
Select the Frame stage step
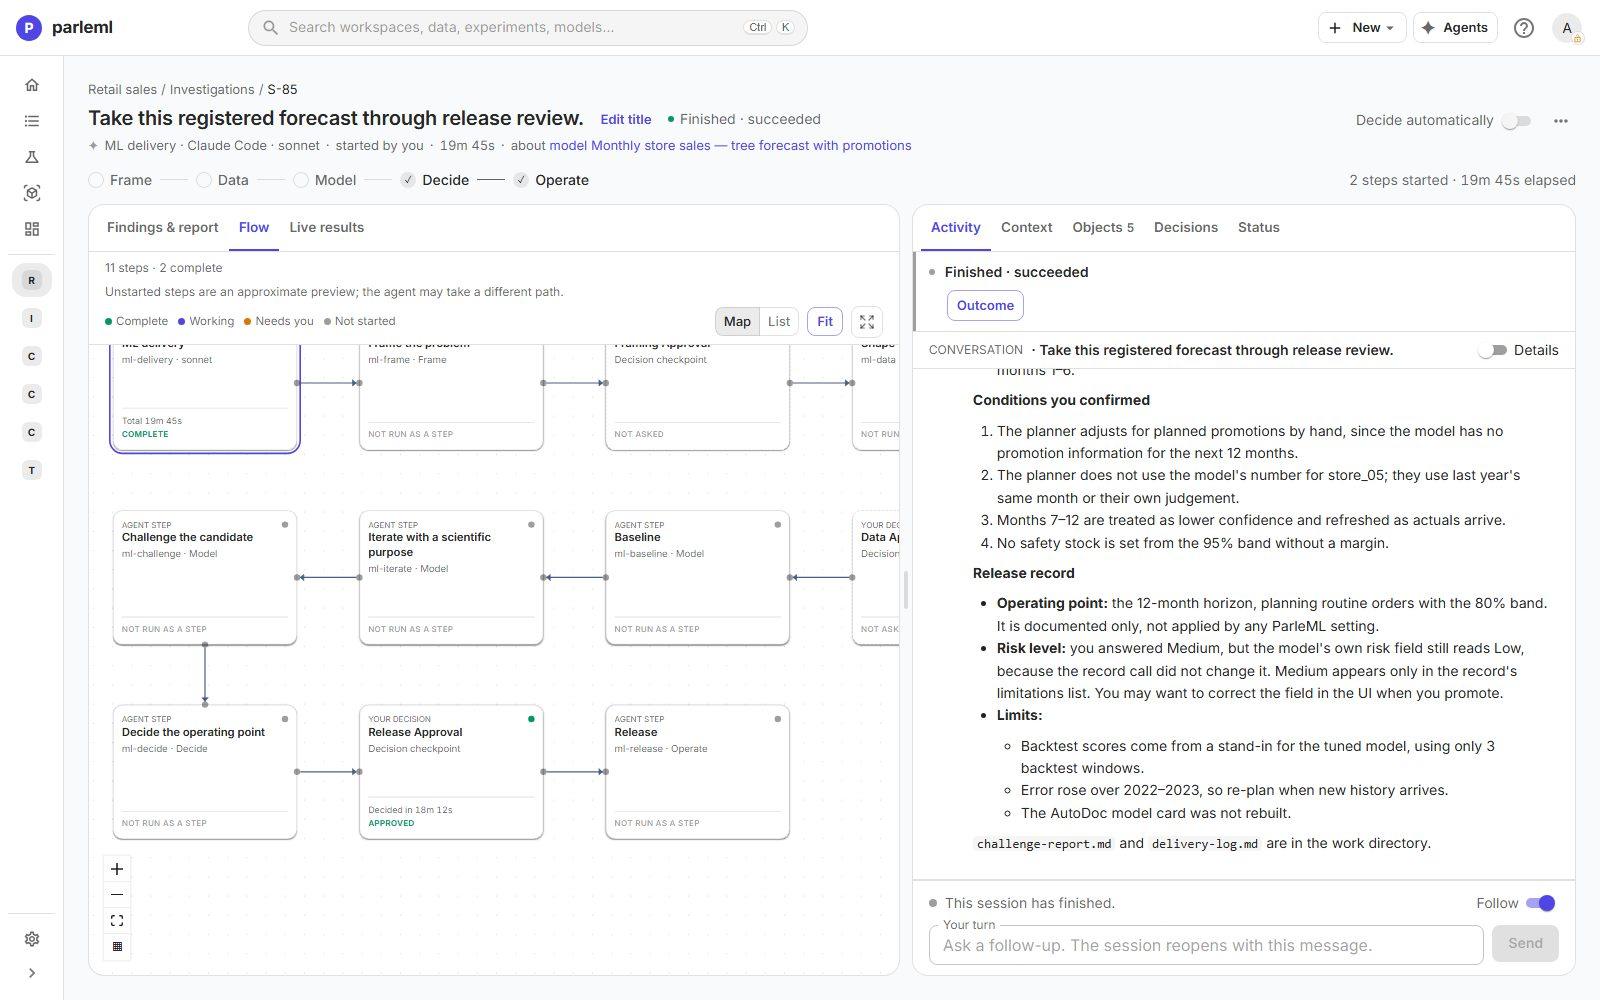click(120, 180)
